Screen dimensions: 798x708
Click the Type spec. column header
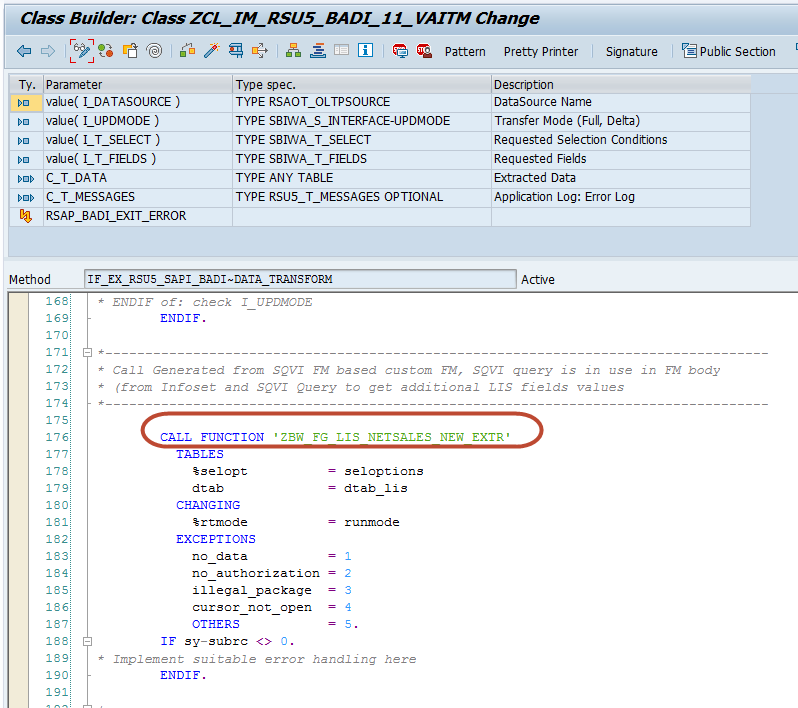tap(362, 84)
